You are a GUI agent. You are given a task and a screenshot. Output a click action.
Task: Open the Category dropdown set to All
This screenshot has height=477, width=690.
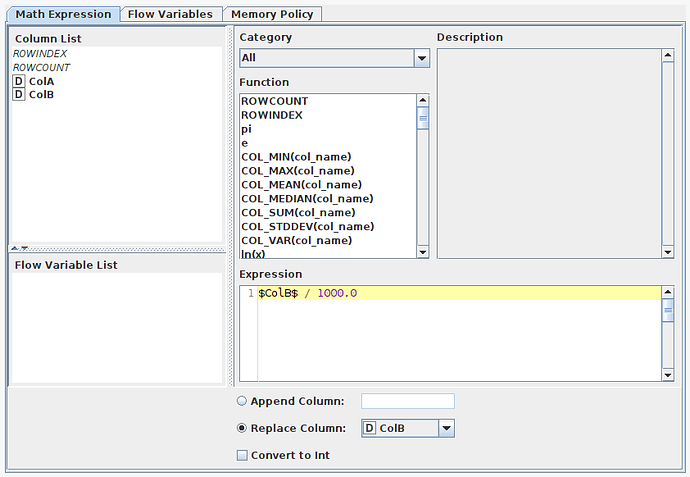(x=334, y=58)
